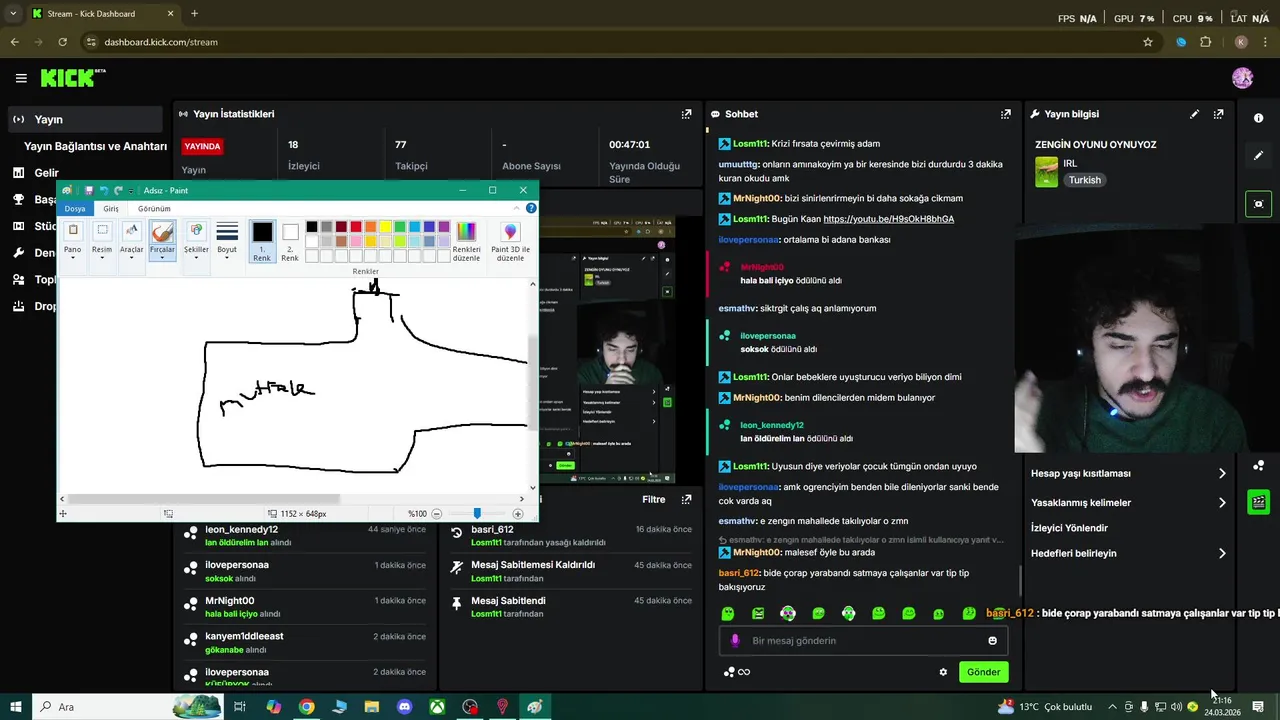Collapse the Paint ribbon with the caret
The image size is (1280, 720).
tap(517, 208)
